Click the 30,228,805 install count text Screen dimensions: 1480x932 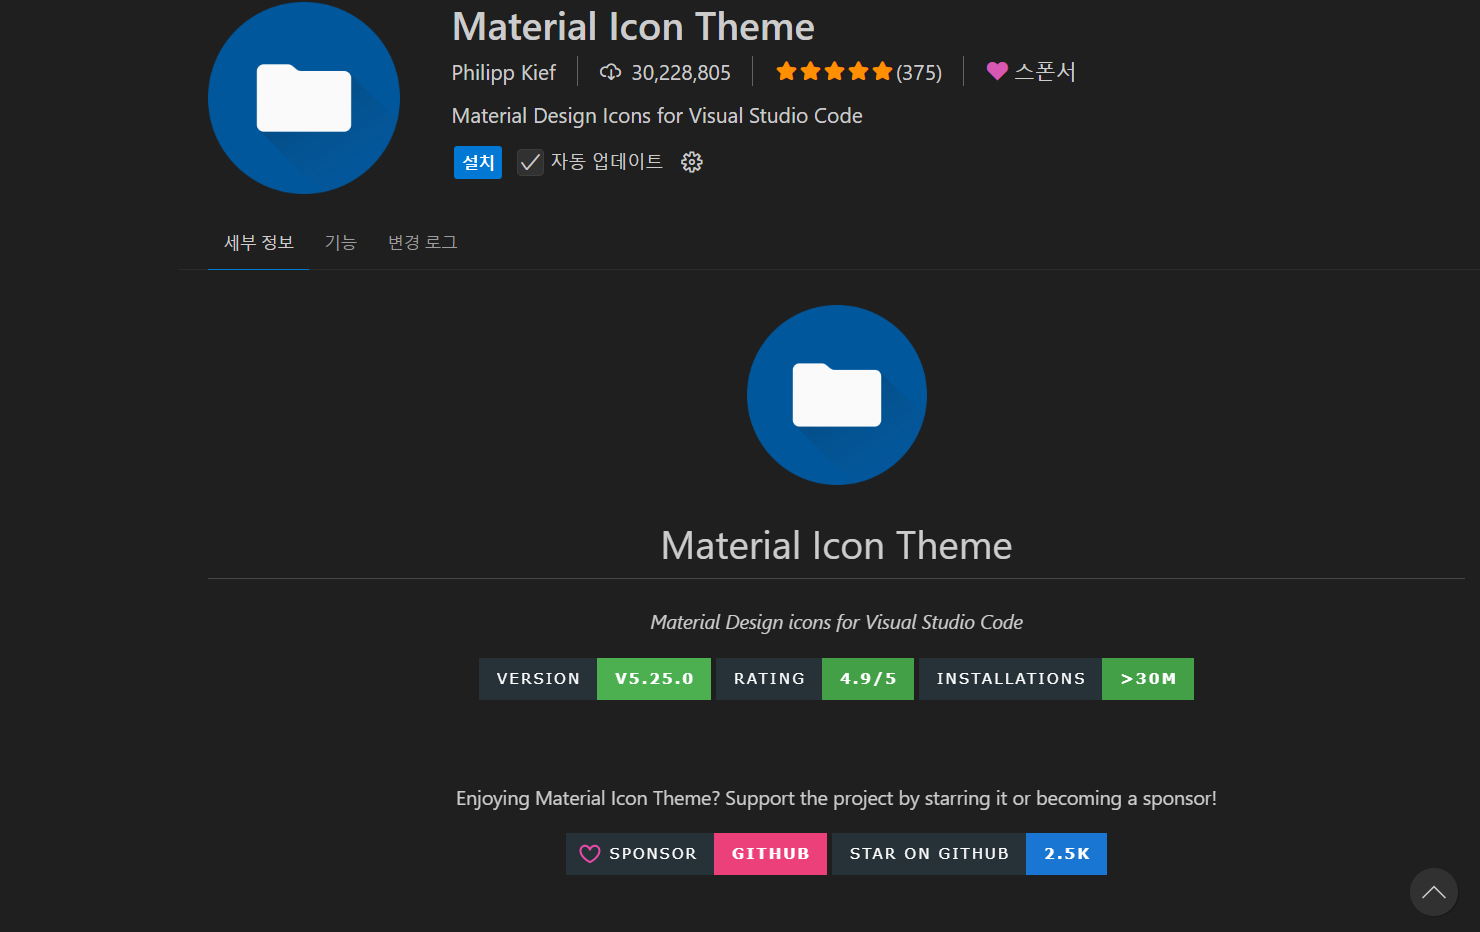click(681, 72)
